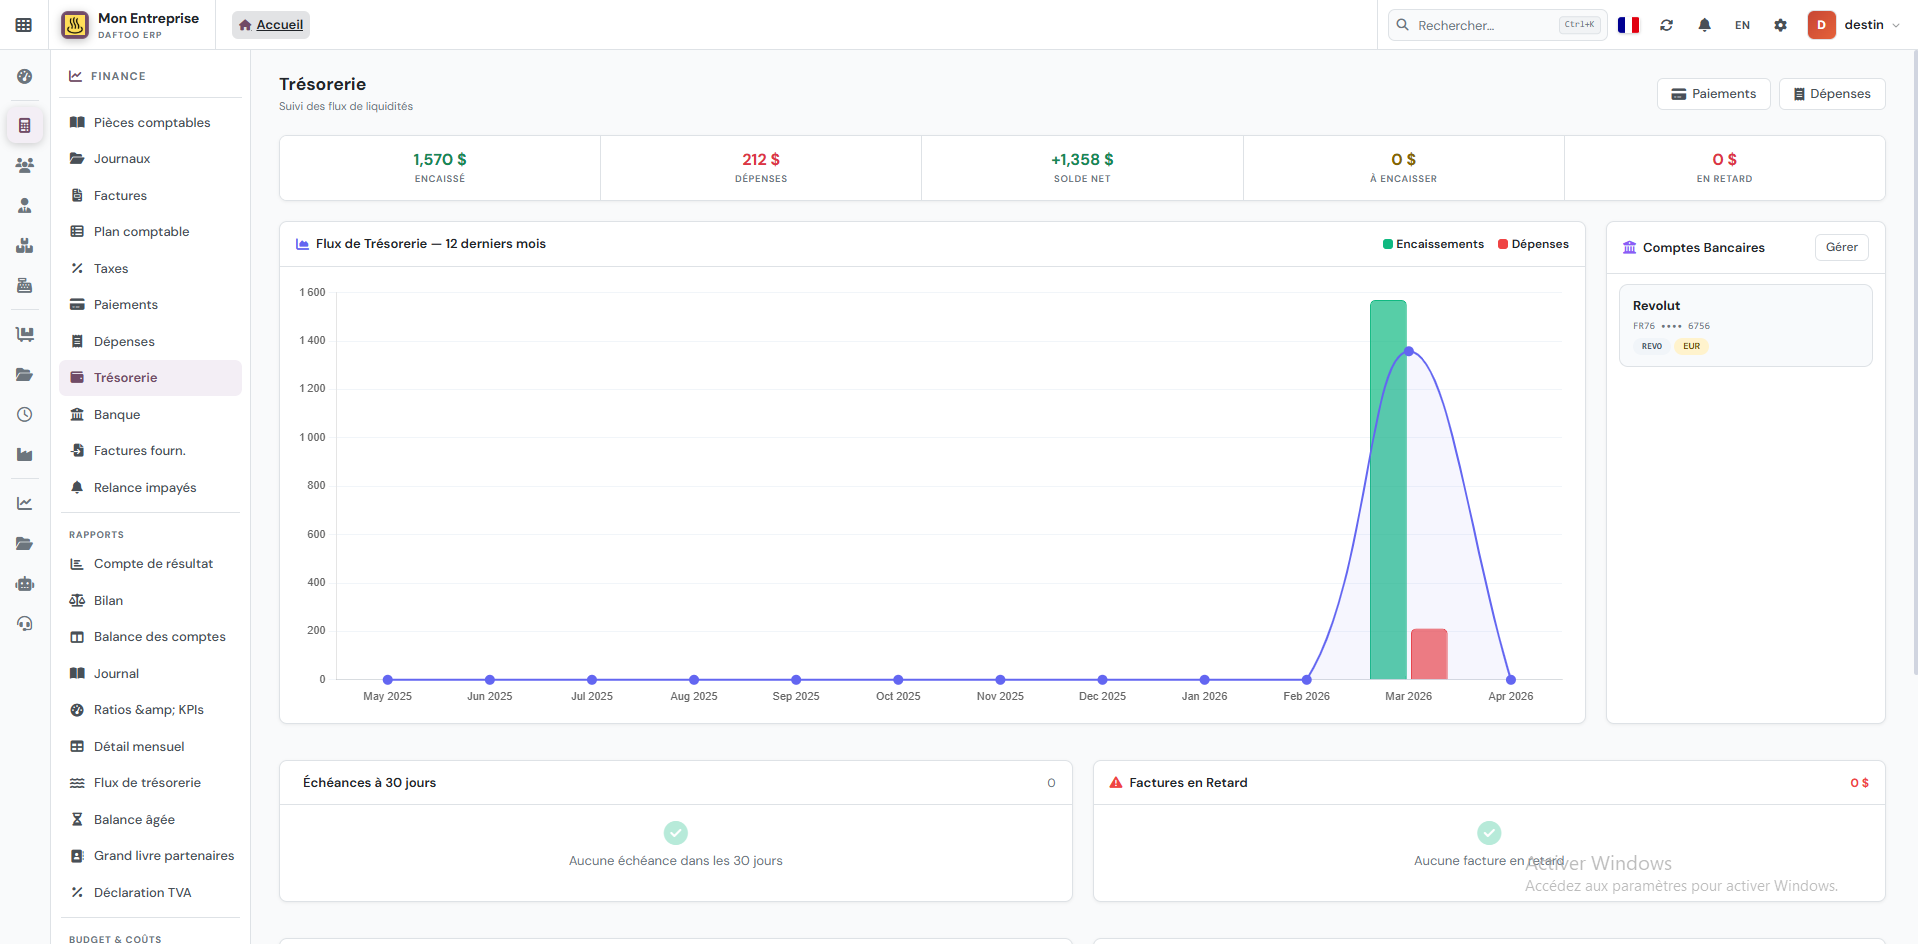1918x944 pixels.
Task: Open the notifications bell icon
Action: point(1704,25)
